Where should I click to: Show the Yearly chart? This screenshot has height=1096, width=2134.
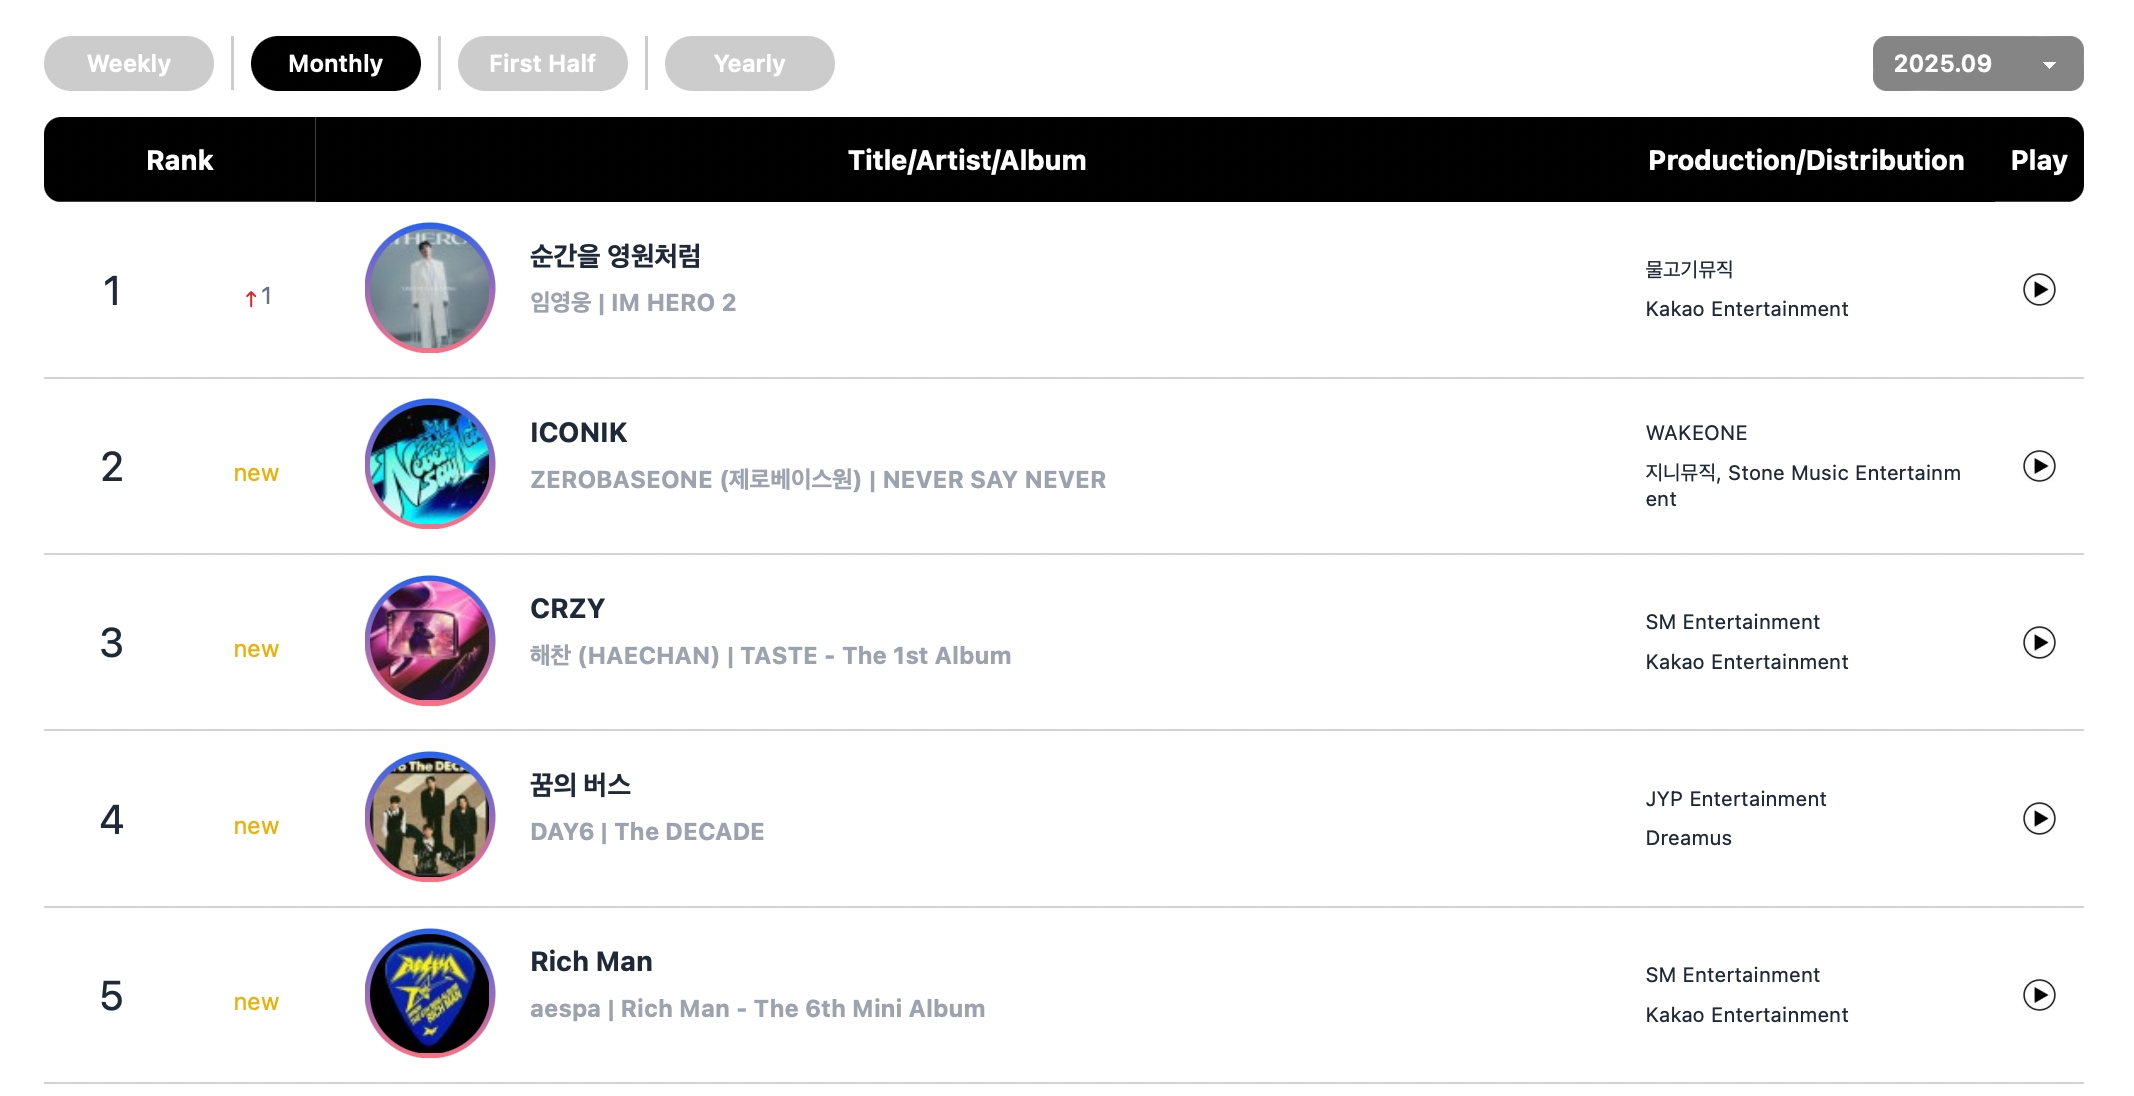[749, 64]
